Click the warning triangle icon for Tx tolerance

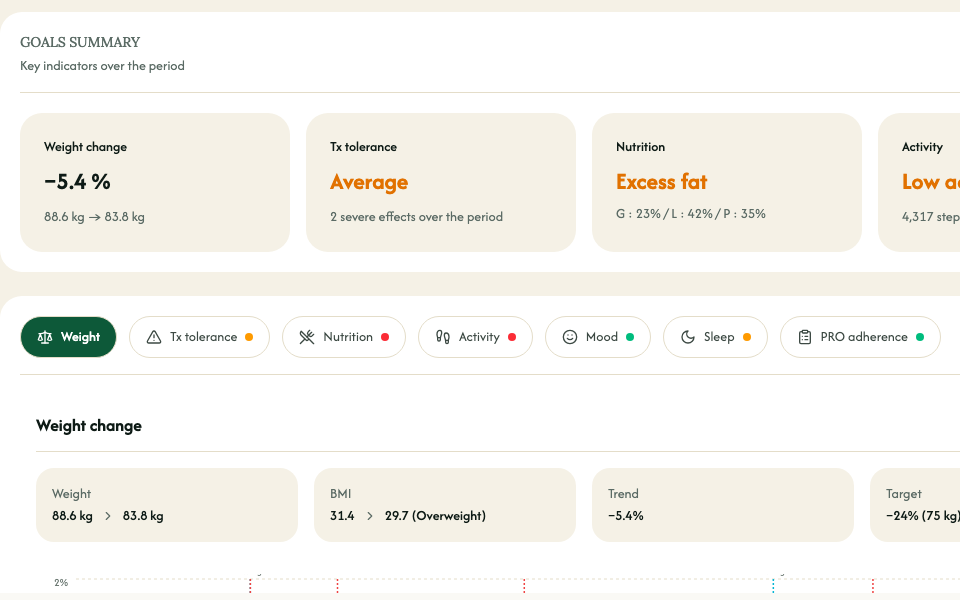tap(154, 337)
